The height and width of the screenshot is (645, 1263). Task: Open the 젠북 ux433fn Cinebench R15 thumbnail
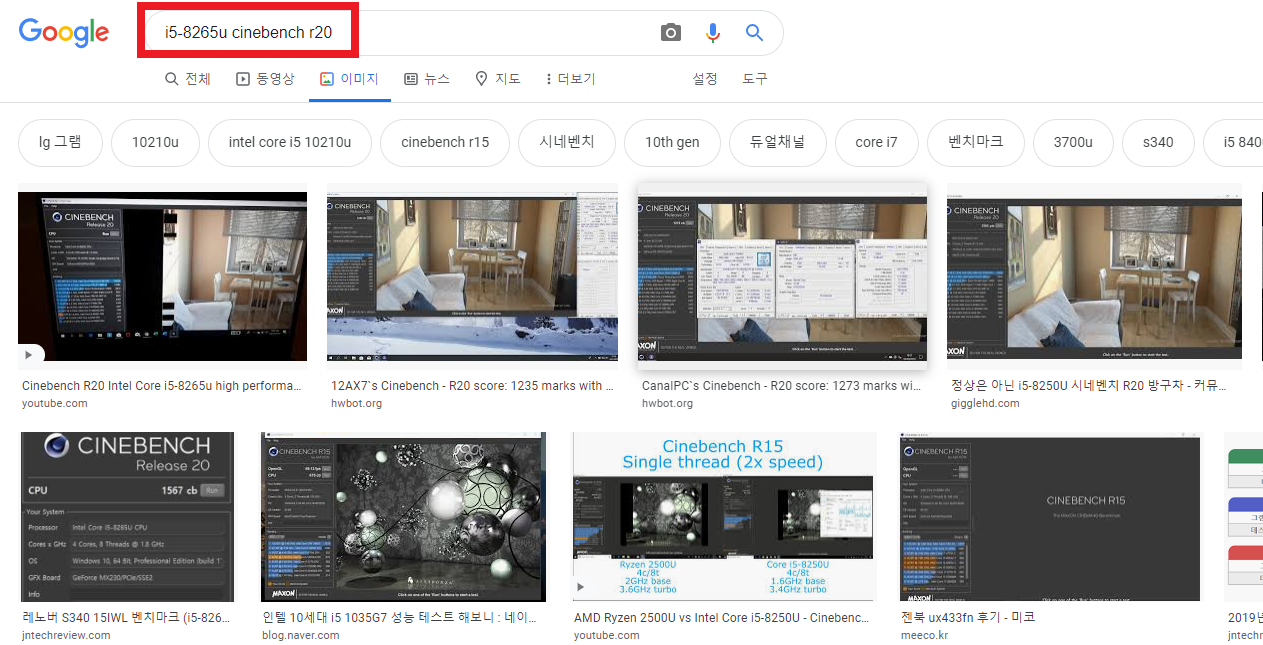click(1050, 515)
